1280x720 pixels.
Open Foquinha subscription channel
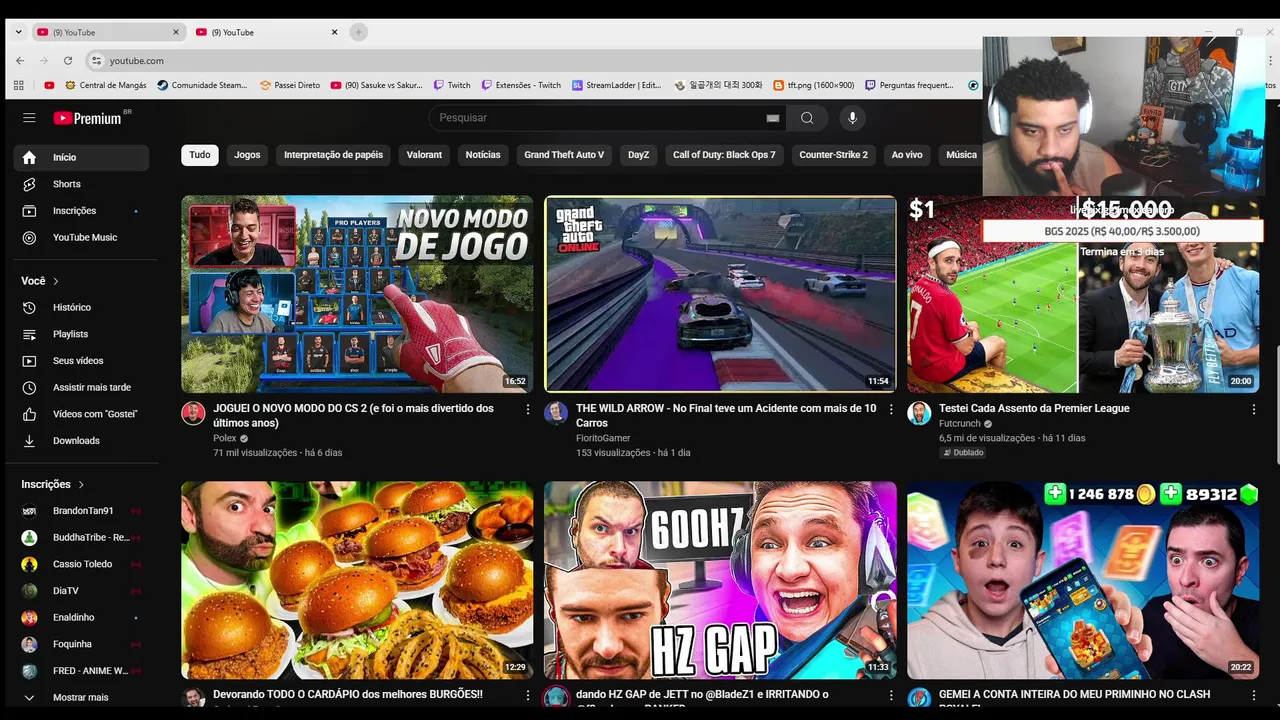pyautogui.click(x=81, y=644)
